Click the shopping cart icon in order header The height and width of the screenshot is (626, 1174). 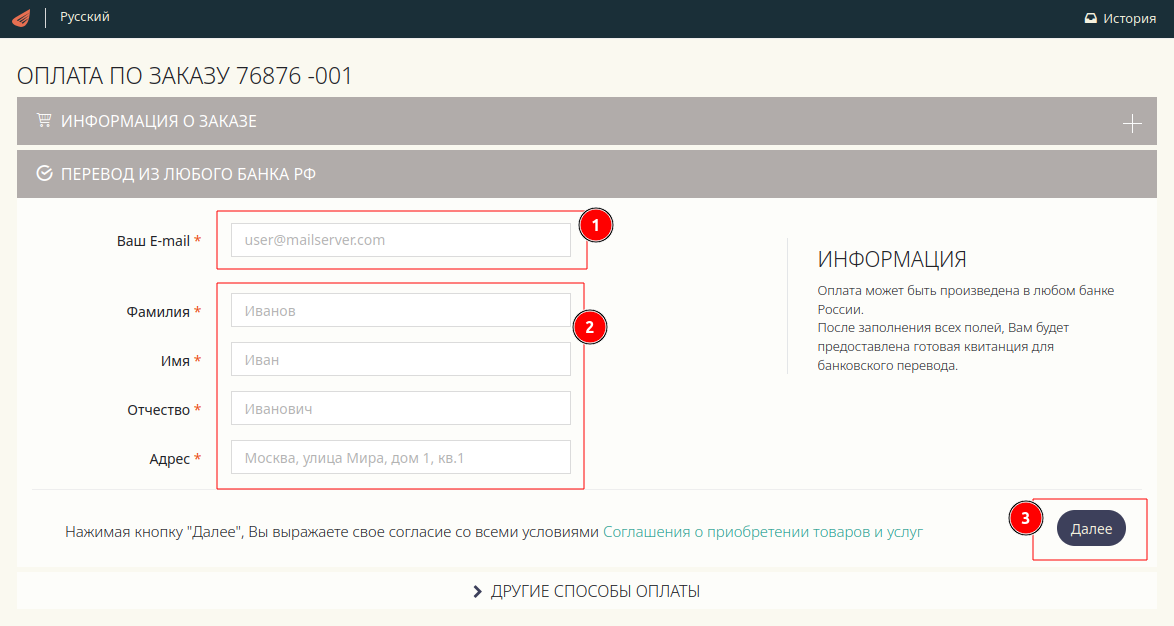point(44,121)
